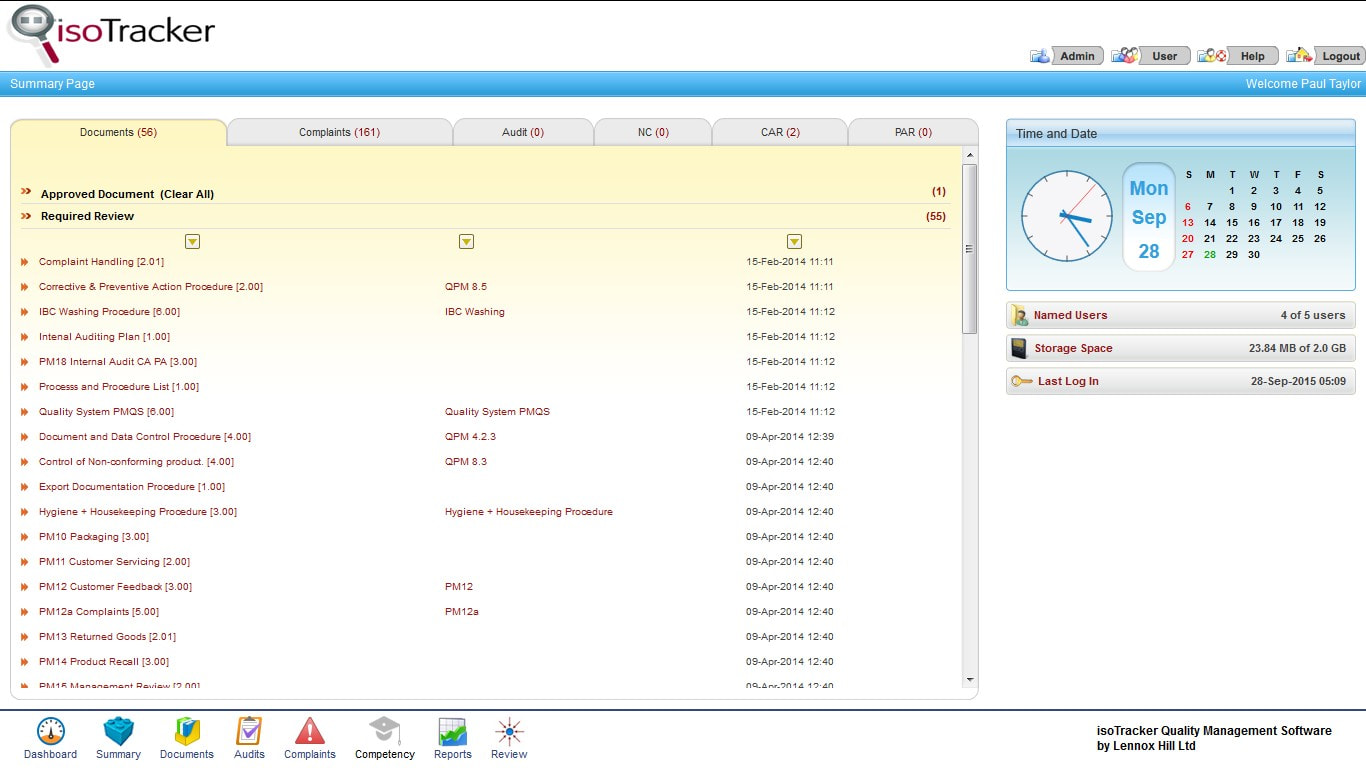The width and height of the screenshot is (1366, 768).
Task: Select the Competency graduation cap icon
Action: [384, 731]
